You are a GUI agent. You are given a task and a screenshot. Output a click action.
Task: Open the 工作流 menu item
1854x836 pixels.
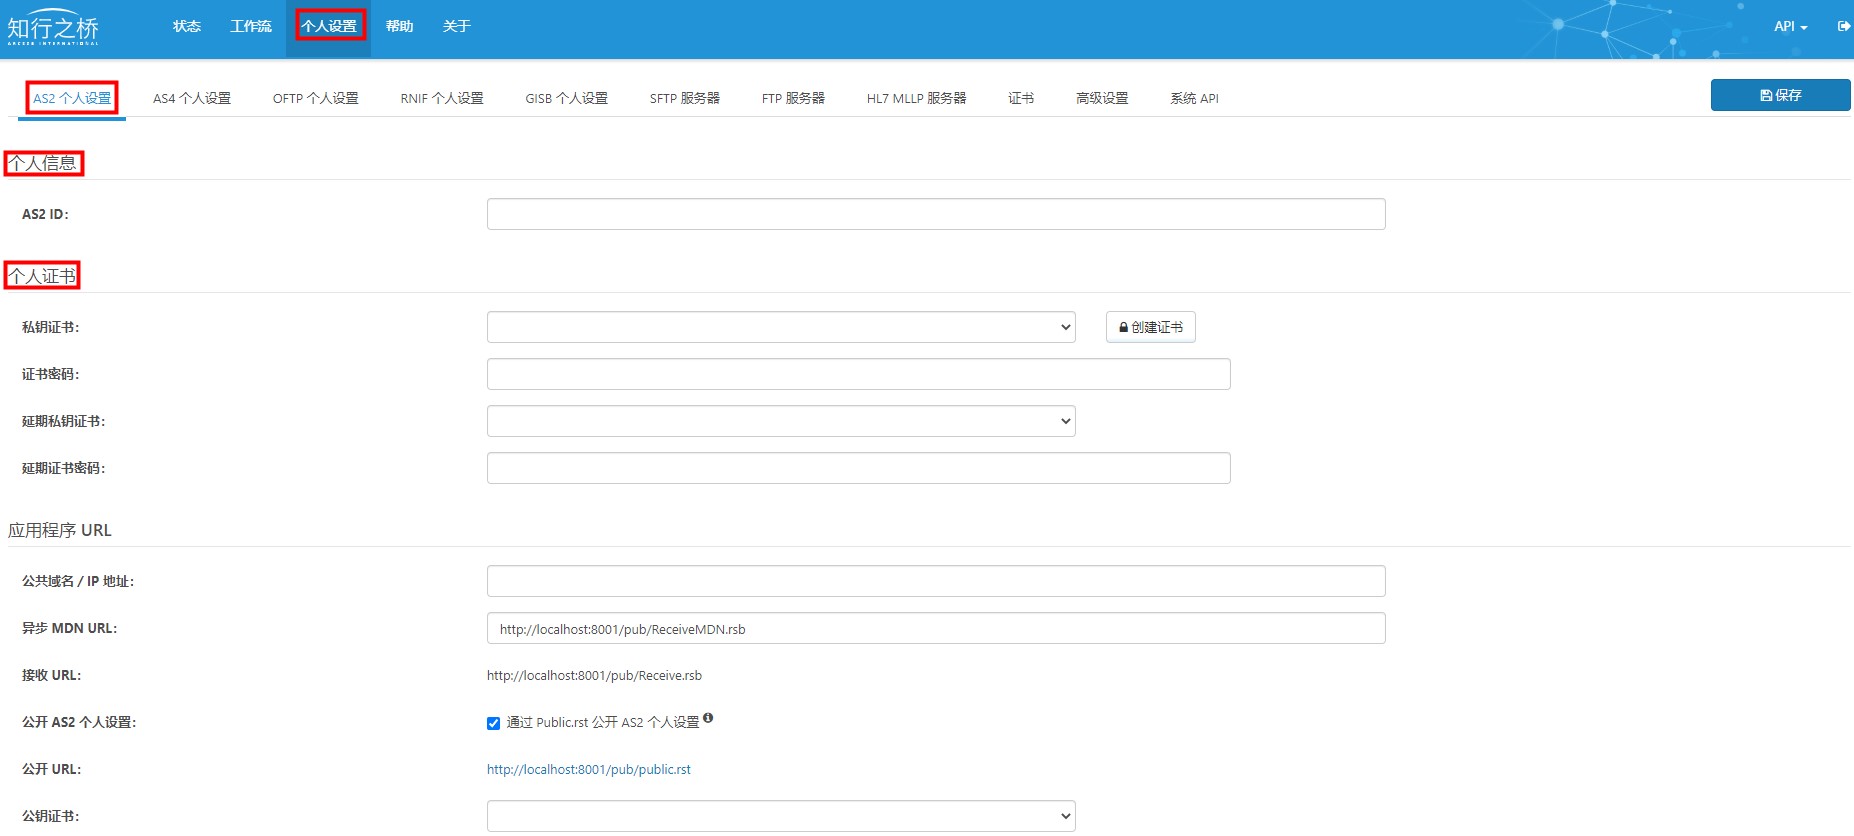[251, 27]
